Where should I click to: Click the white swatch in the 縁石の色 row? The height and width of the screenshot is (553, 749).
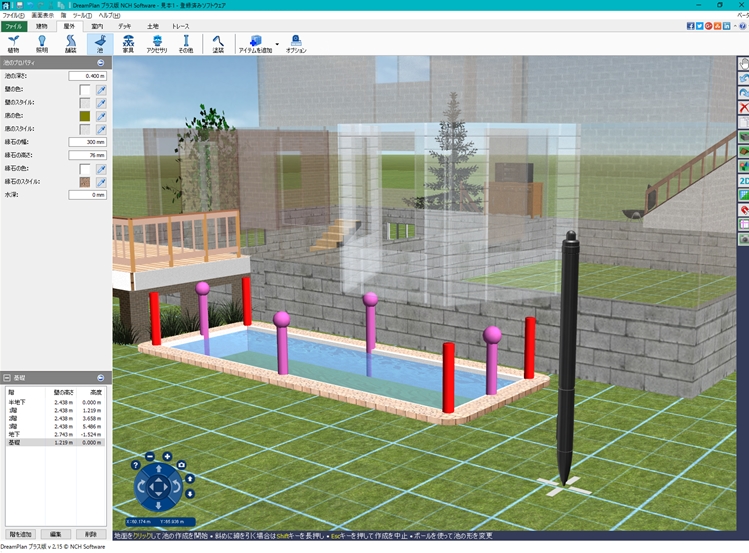[85, 169]
